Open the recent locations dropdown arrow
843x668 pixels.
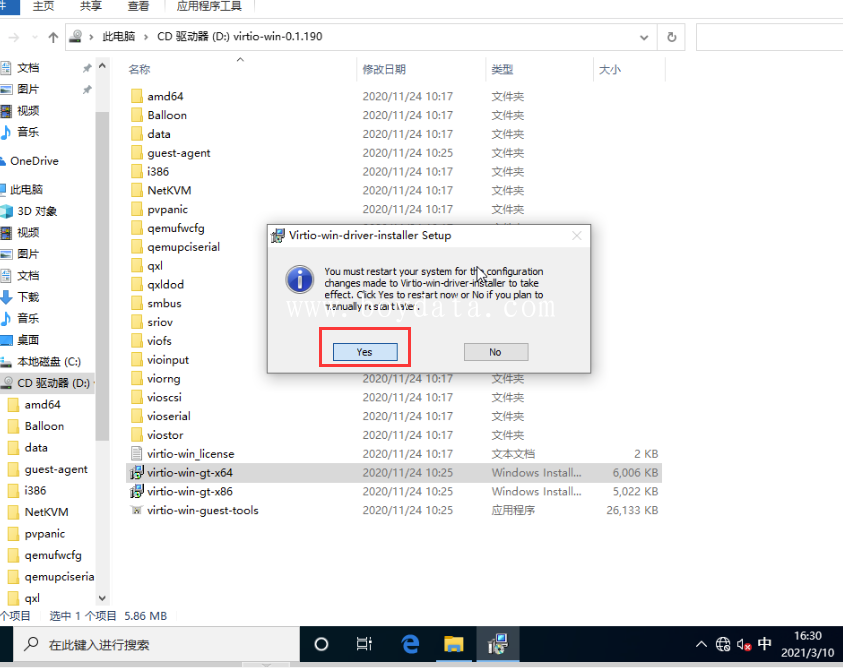point(35,37)
